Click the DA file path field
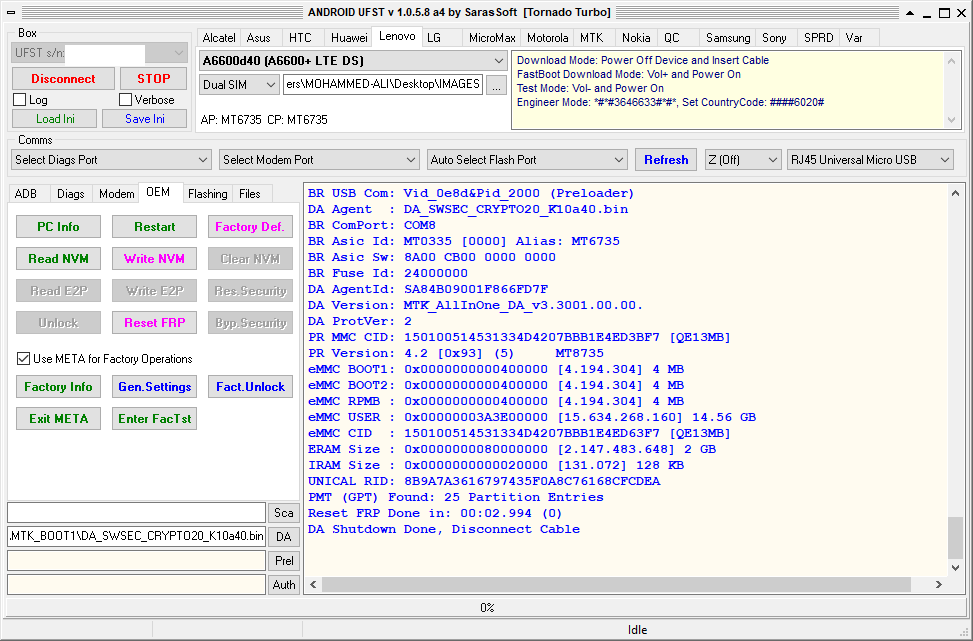973x641 pixels. 137,537
